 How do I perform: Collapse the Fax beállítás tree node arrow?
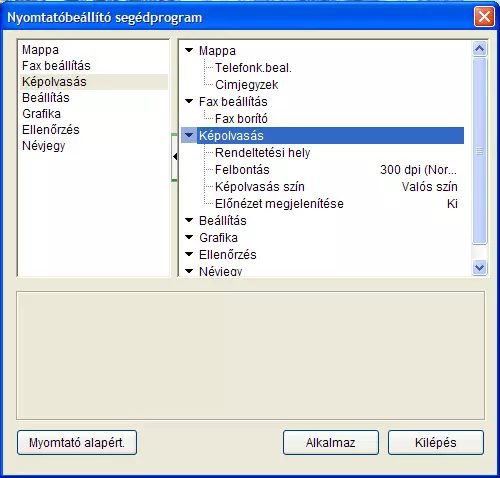pos(189,101)
